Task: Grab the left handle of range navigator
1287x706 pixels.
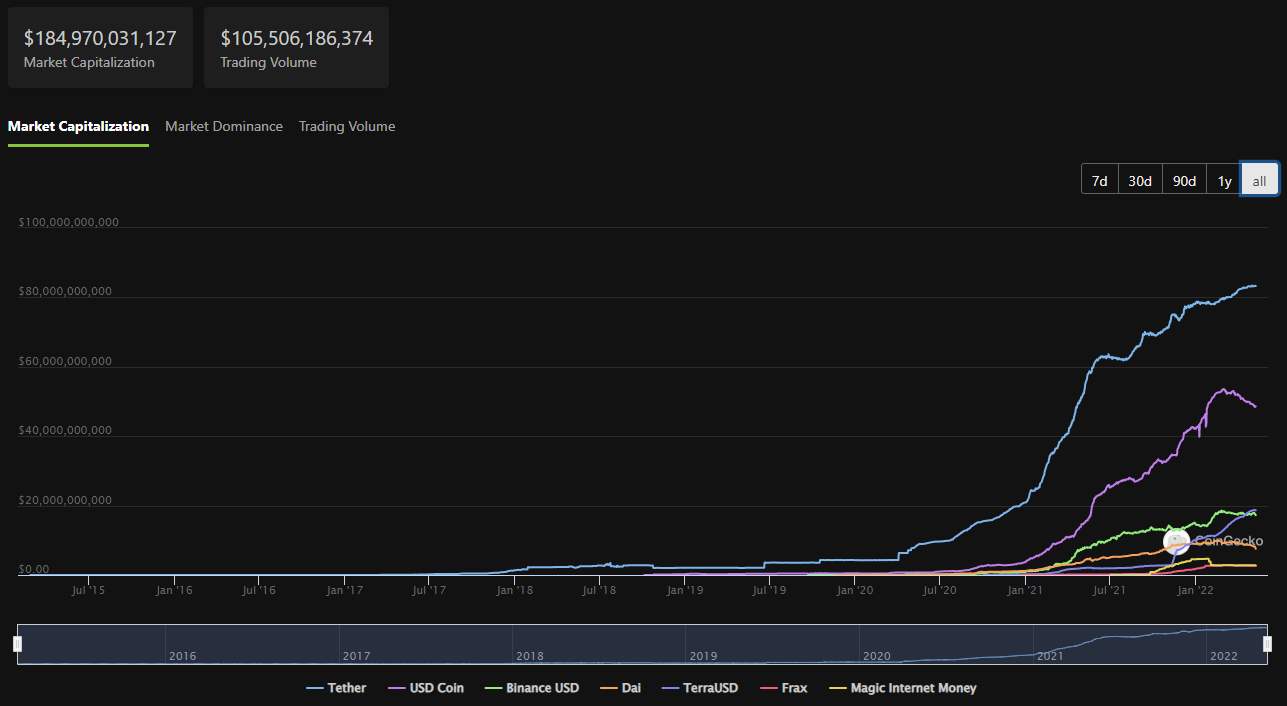Action: (17, 644)
